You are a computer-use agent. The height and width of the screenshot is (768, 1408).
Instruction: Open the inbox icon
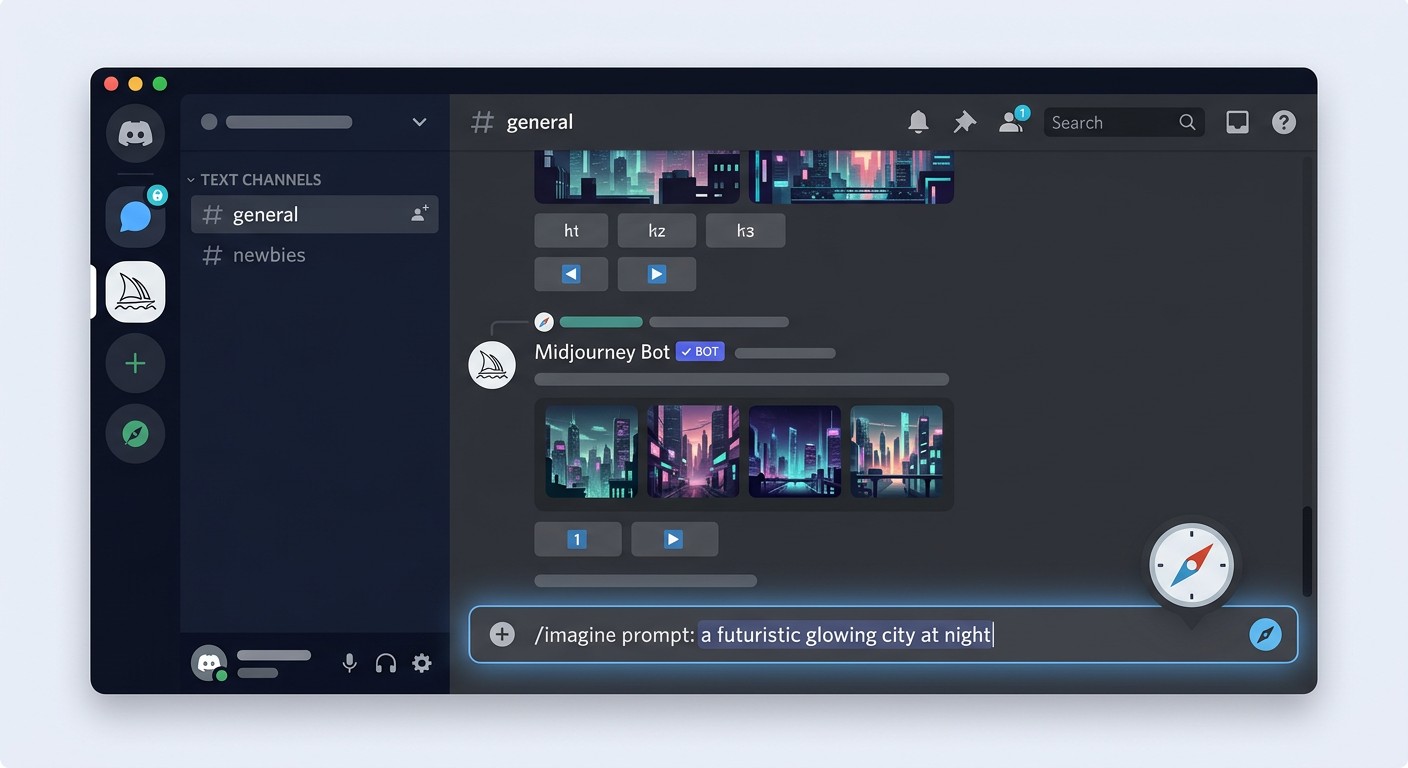click(x=1237, y=122)
